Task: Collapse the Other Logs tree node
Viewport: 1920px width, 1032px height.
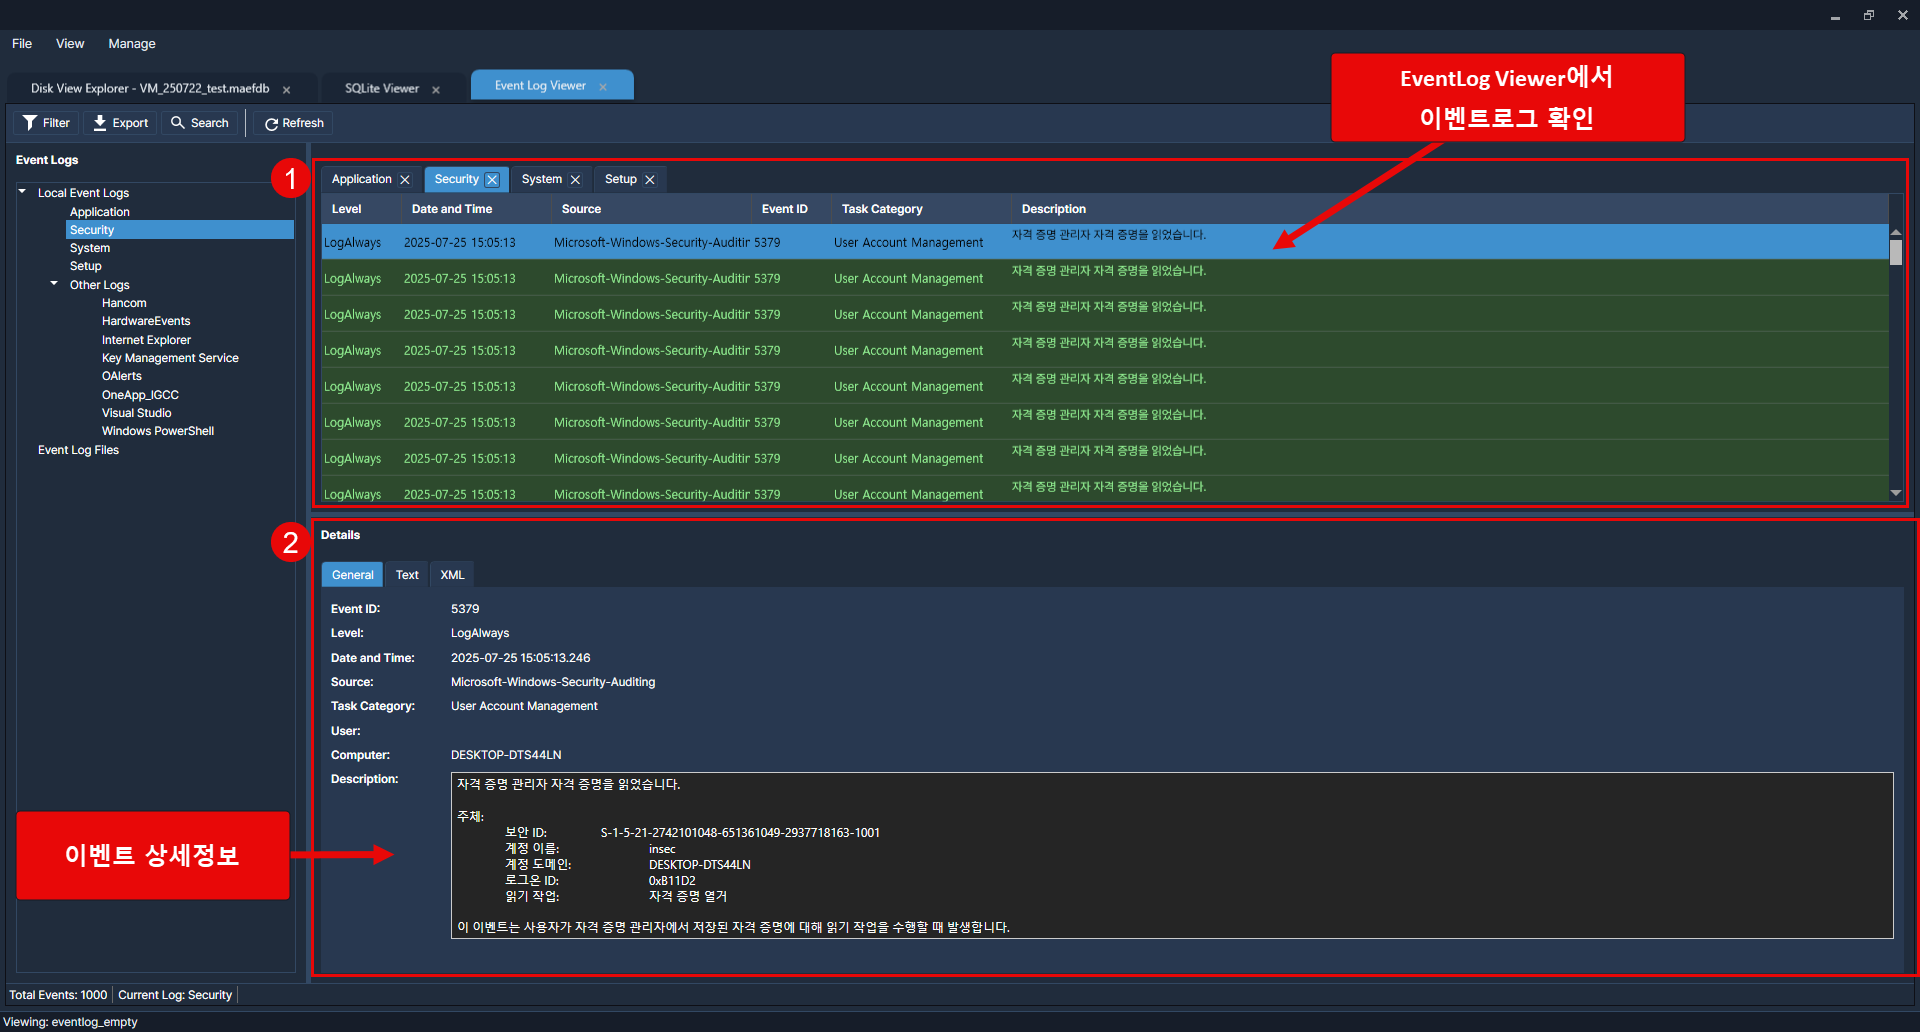Action: click(54, 284)
